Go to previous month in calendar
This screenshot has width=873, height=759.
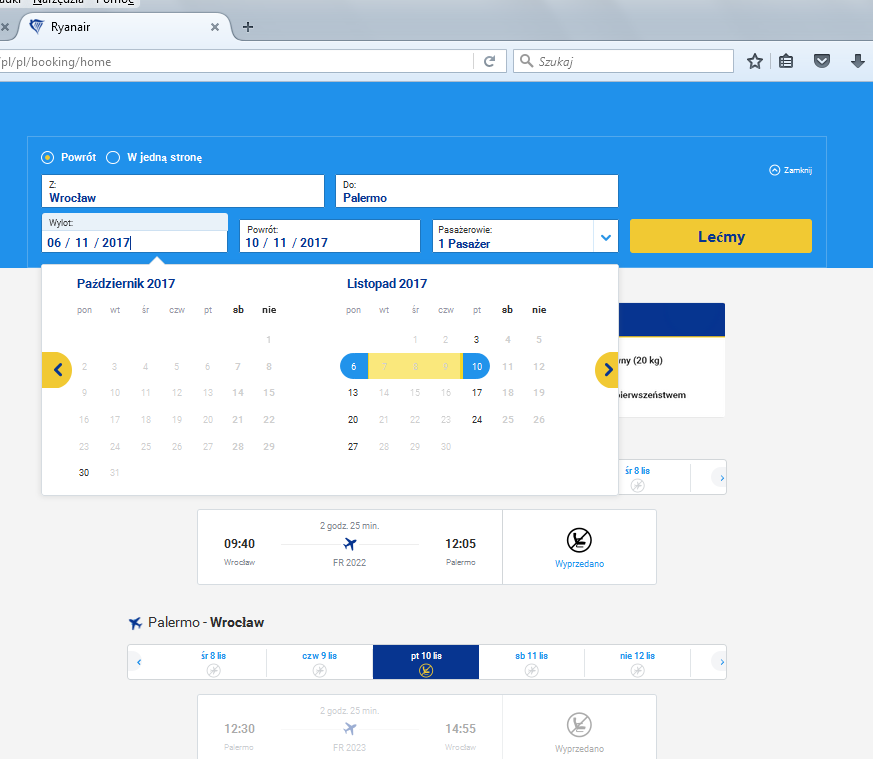point(57,370)
